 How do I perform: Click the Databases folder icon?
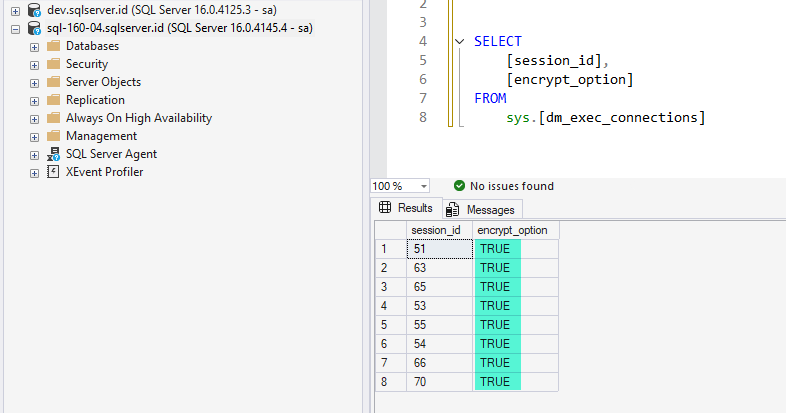tap(53, 46)
